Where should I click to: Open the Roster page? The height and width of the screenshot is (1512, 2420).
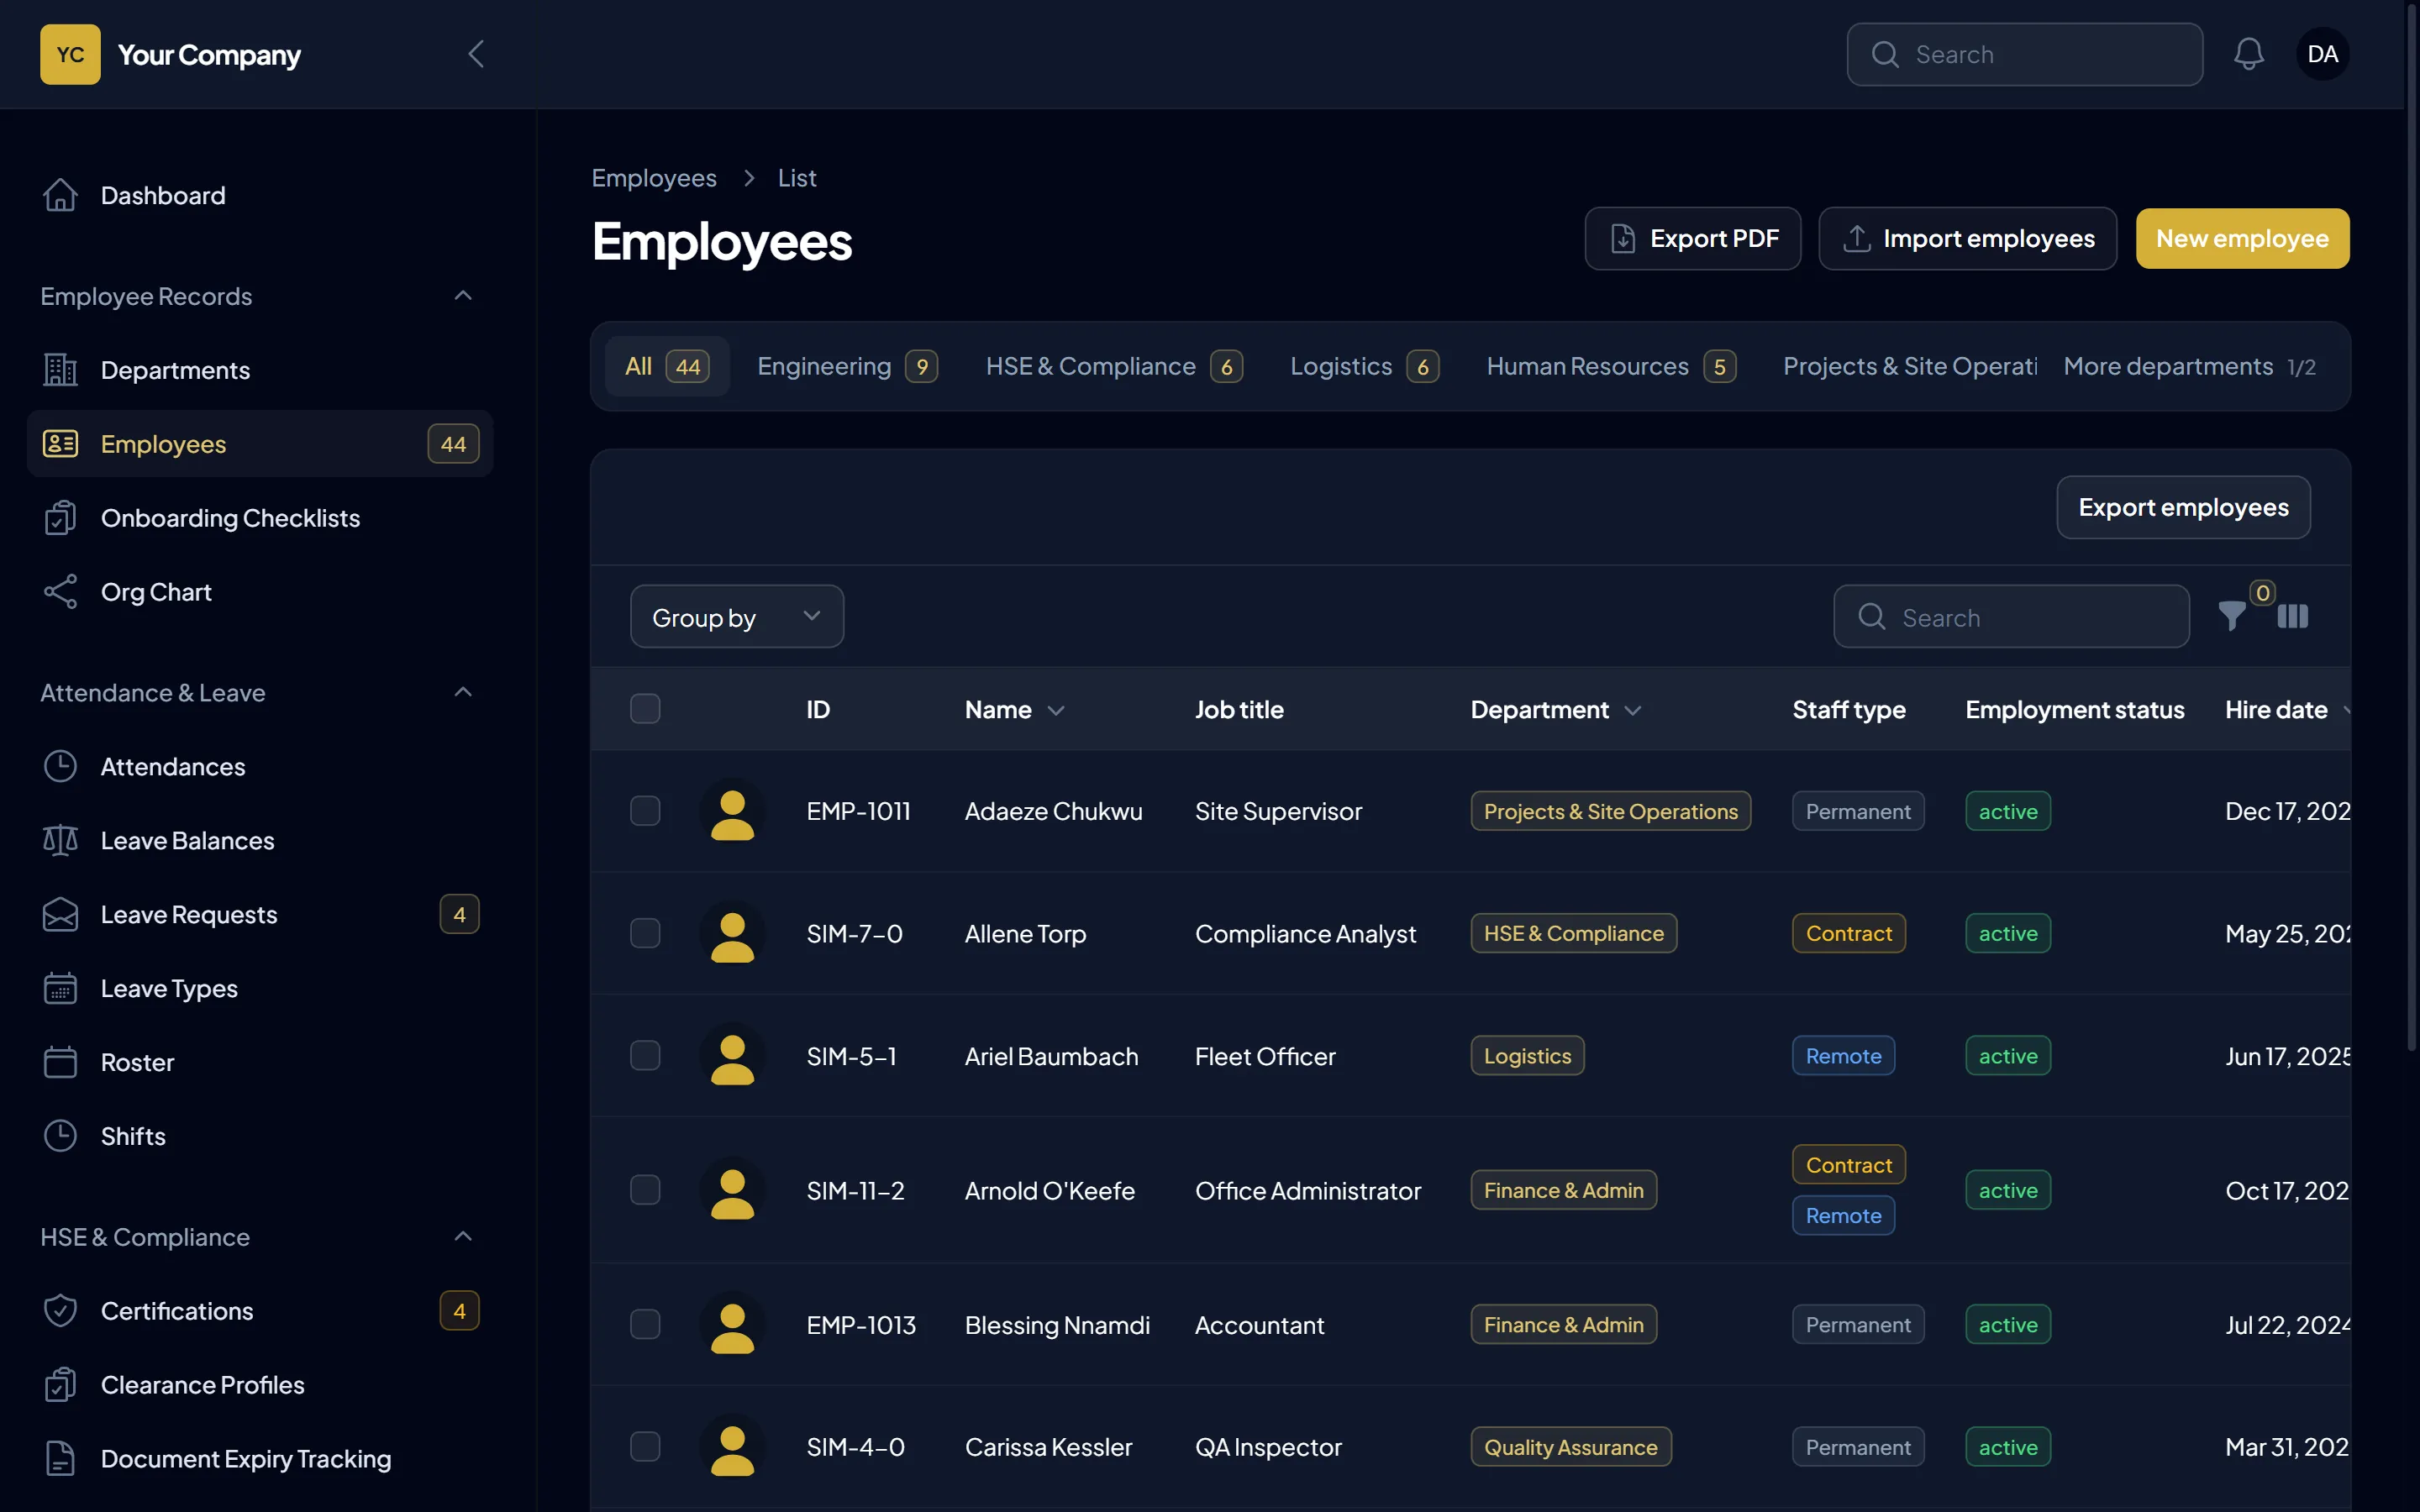pos(260,1062)
